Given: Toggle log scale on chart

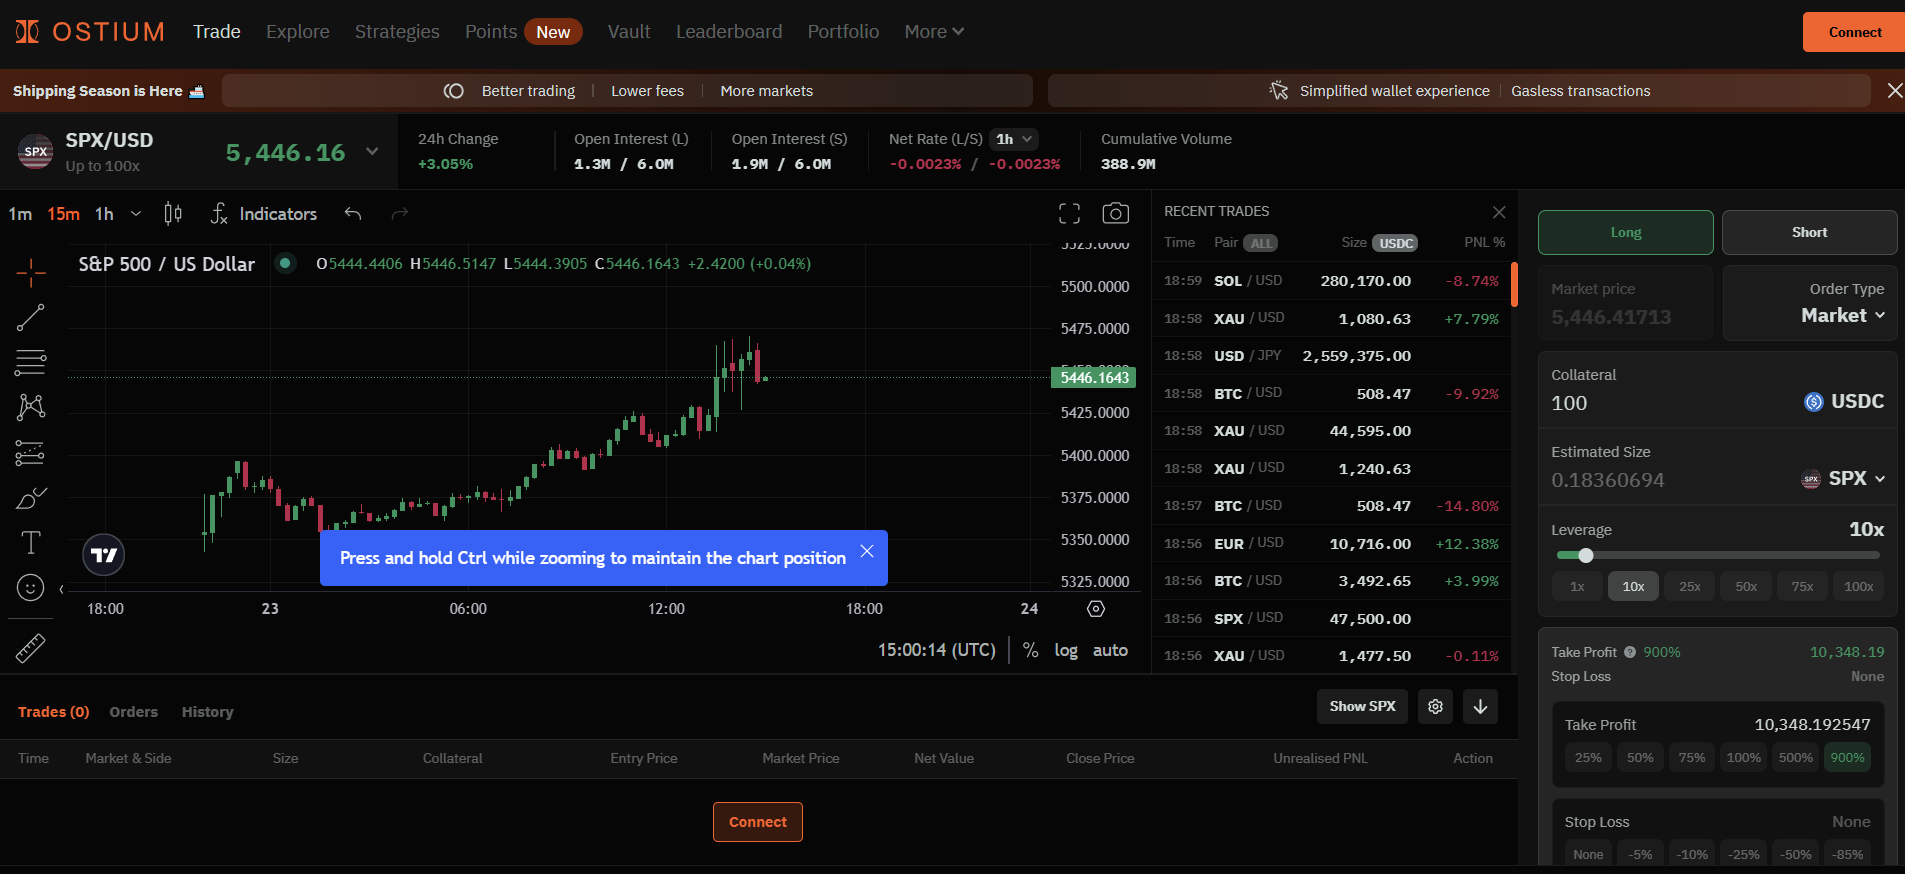Looking at the screenshot, I should tap(1066, 650).
